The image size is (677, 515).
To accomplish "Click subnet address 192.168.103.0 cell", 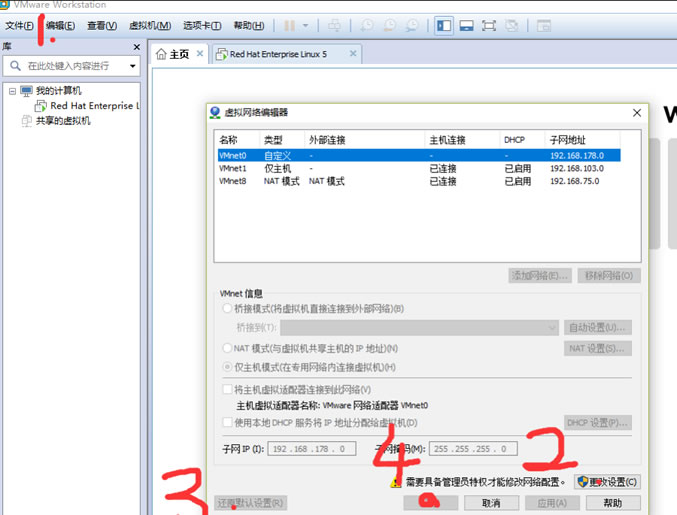I will (577, 168).
